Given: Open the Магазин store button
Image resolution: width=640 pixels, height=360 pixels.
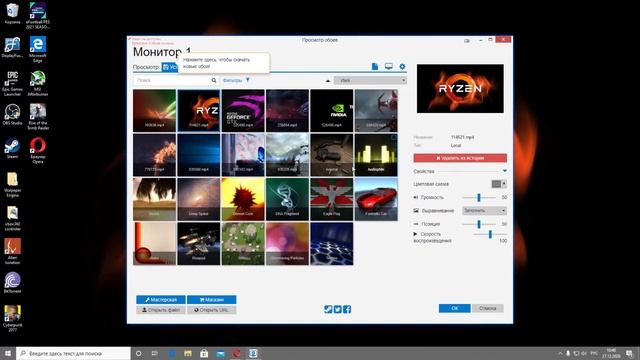Looking at the screenshot, I should (x=211, y=300).
